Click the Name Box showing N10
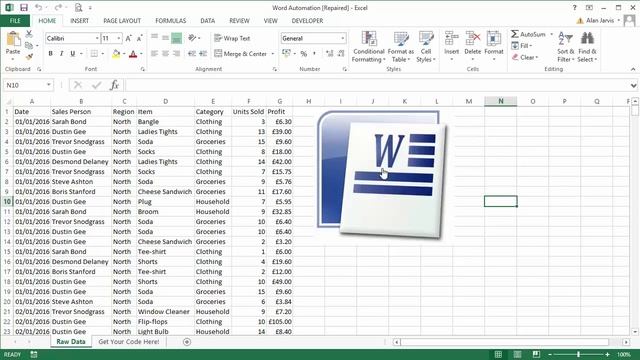The image size is (640, 360). [24, 85]
